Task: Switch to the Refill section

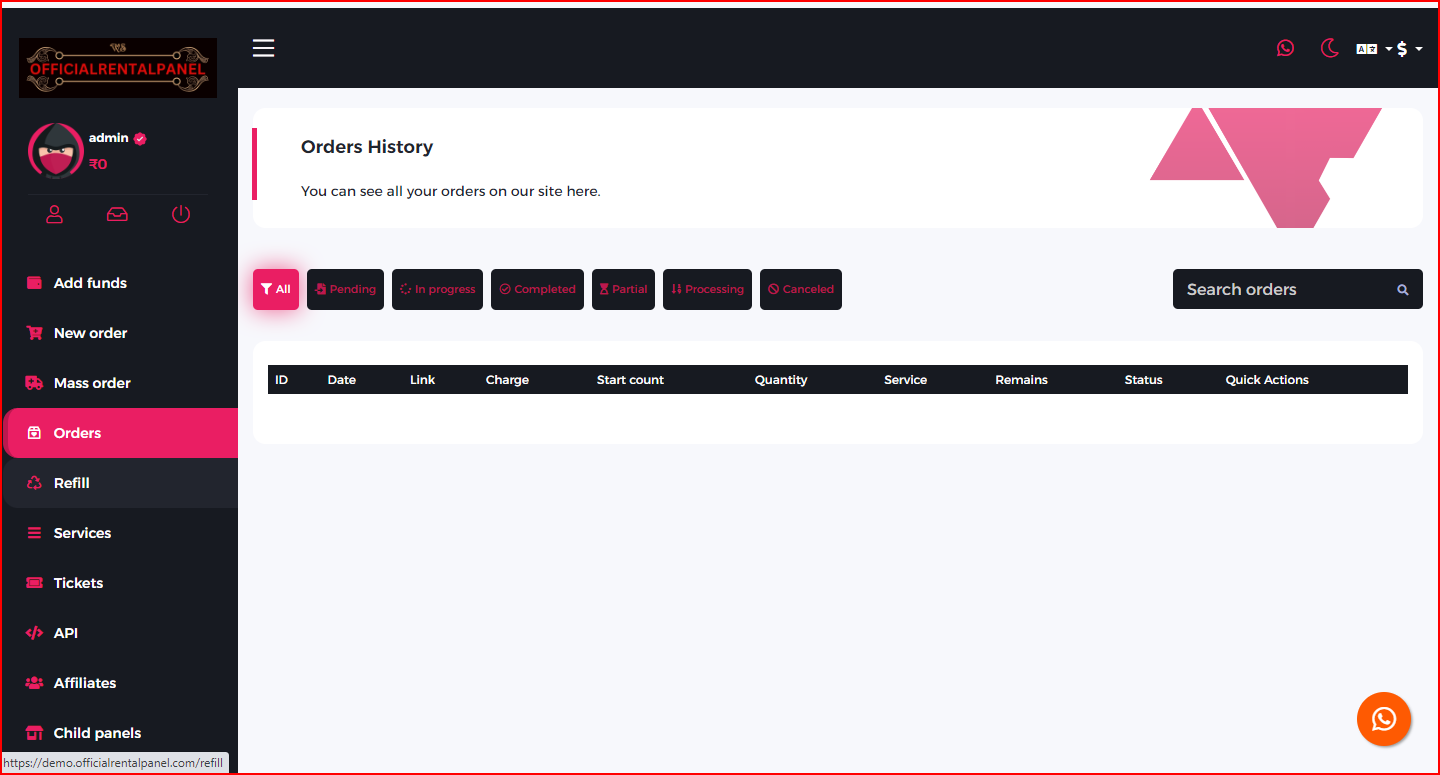Action: pyautogui.click(x=70, y=483)
